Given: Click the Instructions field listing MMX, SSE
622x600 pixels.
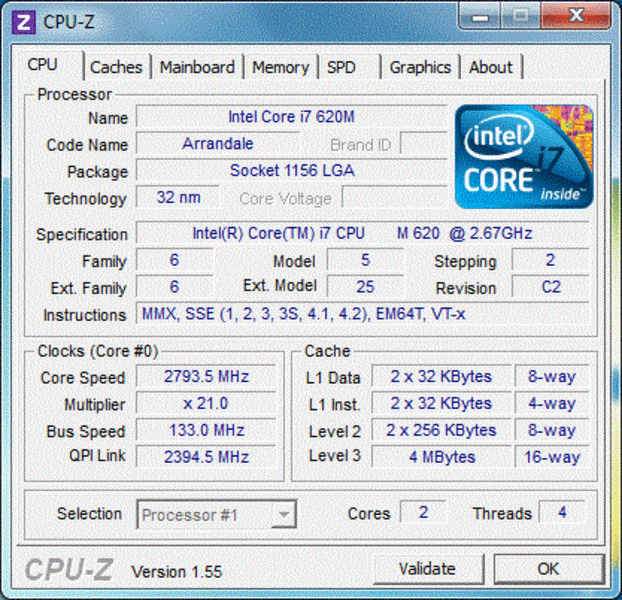Looking at the screenshot, I should point(362,314).
